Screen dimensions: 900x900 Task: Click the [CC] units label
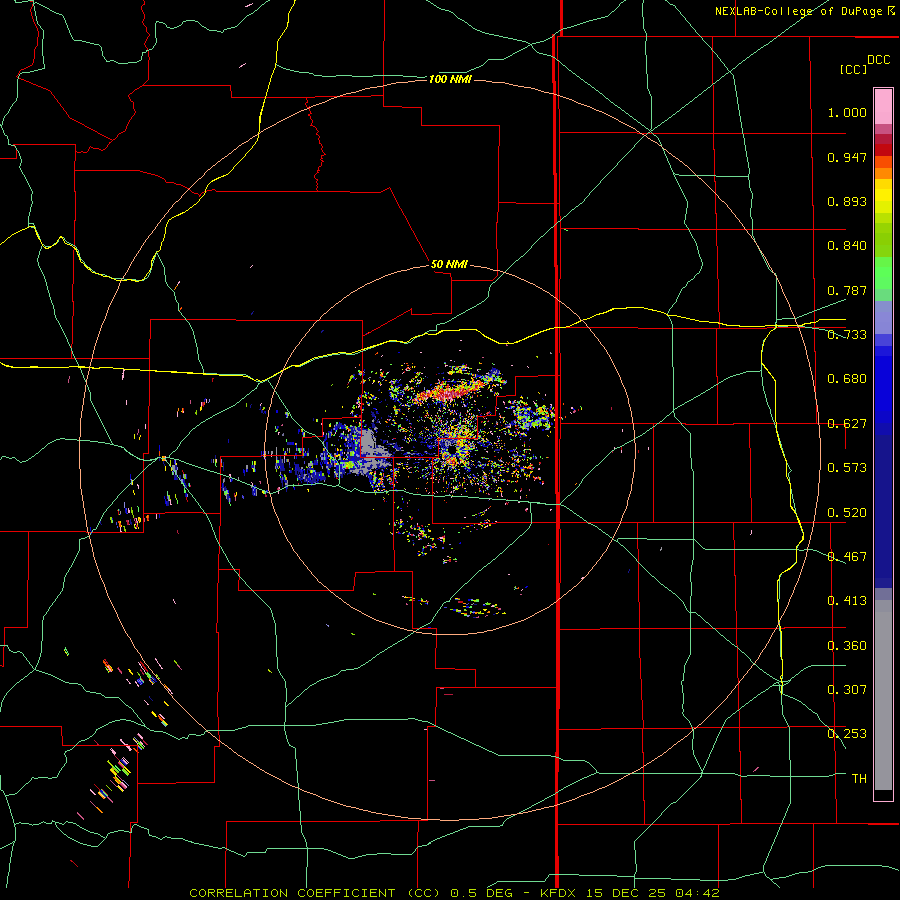(x=853, y=69)
